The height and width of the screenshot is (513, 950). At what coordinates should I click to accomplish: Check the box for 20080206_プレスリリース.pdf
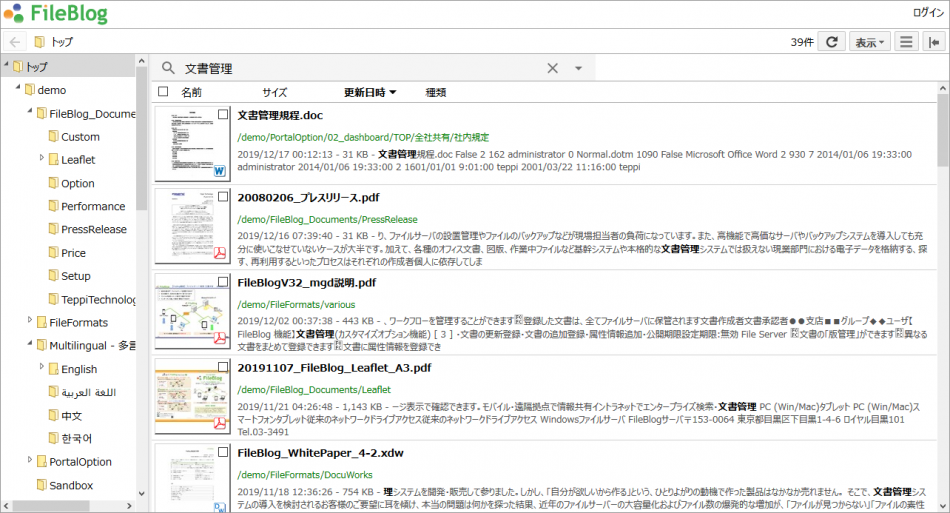click(224, 198)
